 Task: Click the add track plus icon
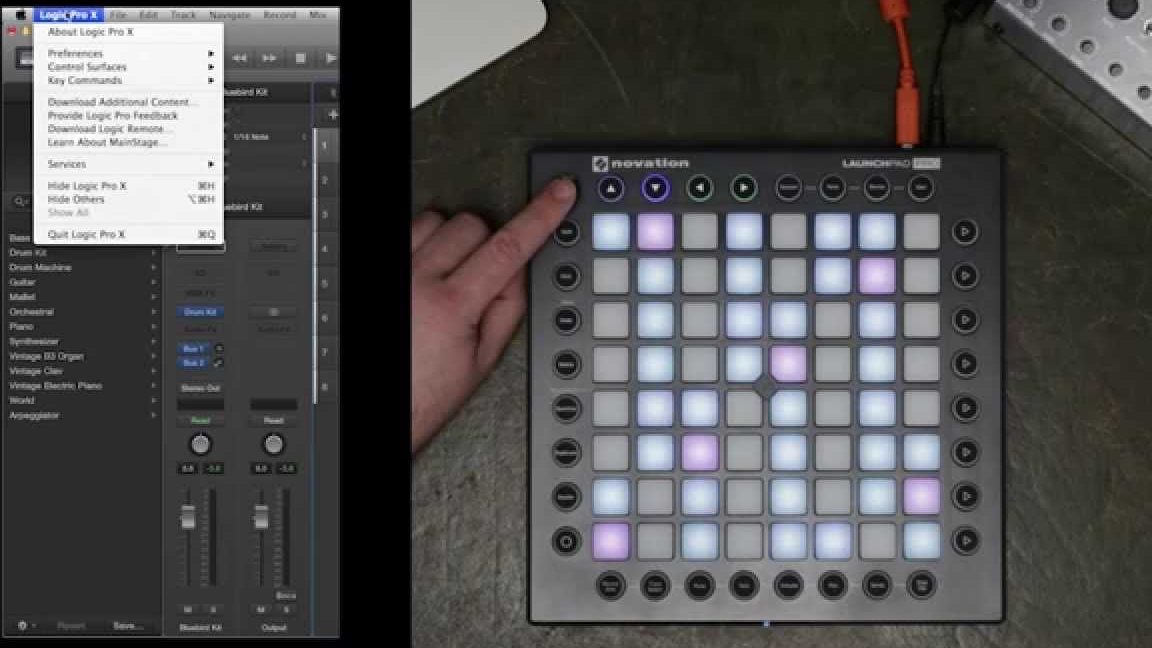pyautogui.click(x=331, y=114)
